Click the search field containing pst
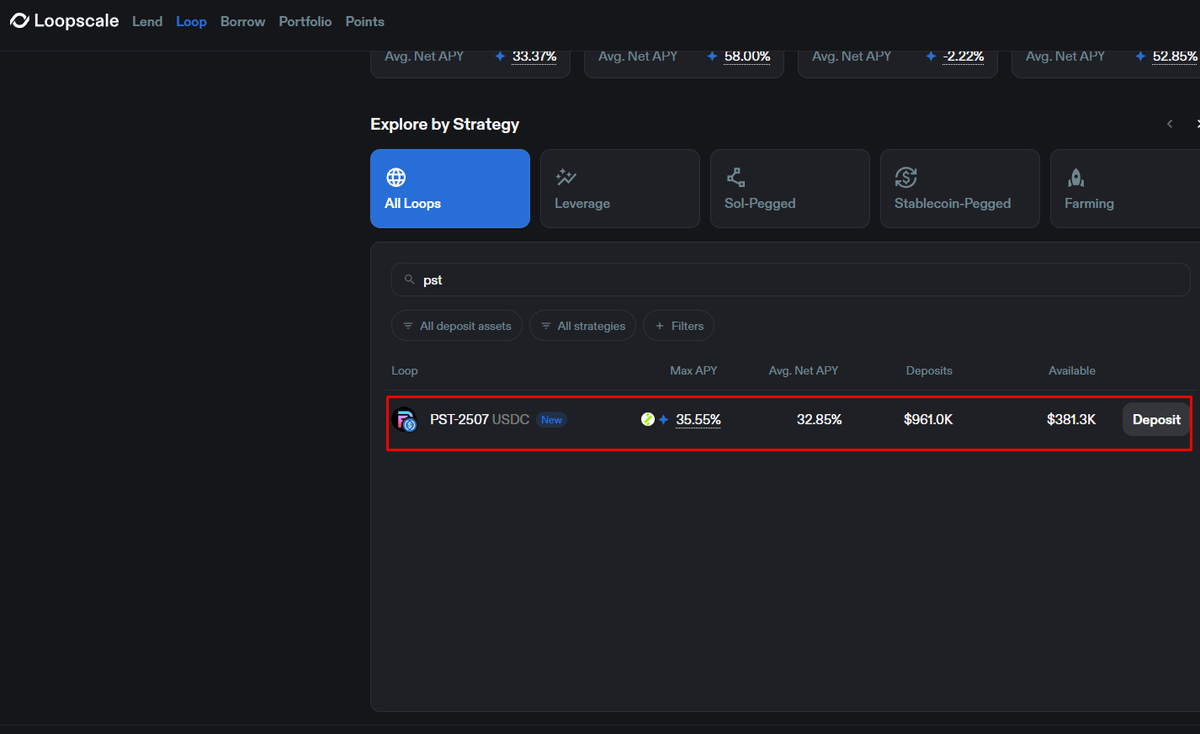 point(790,280)
